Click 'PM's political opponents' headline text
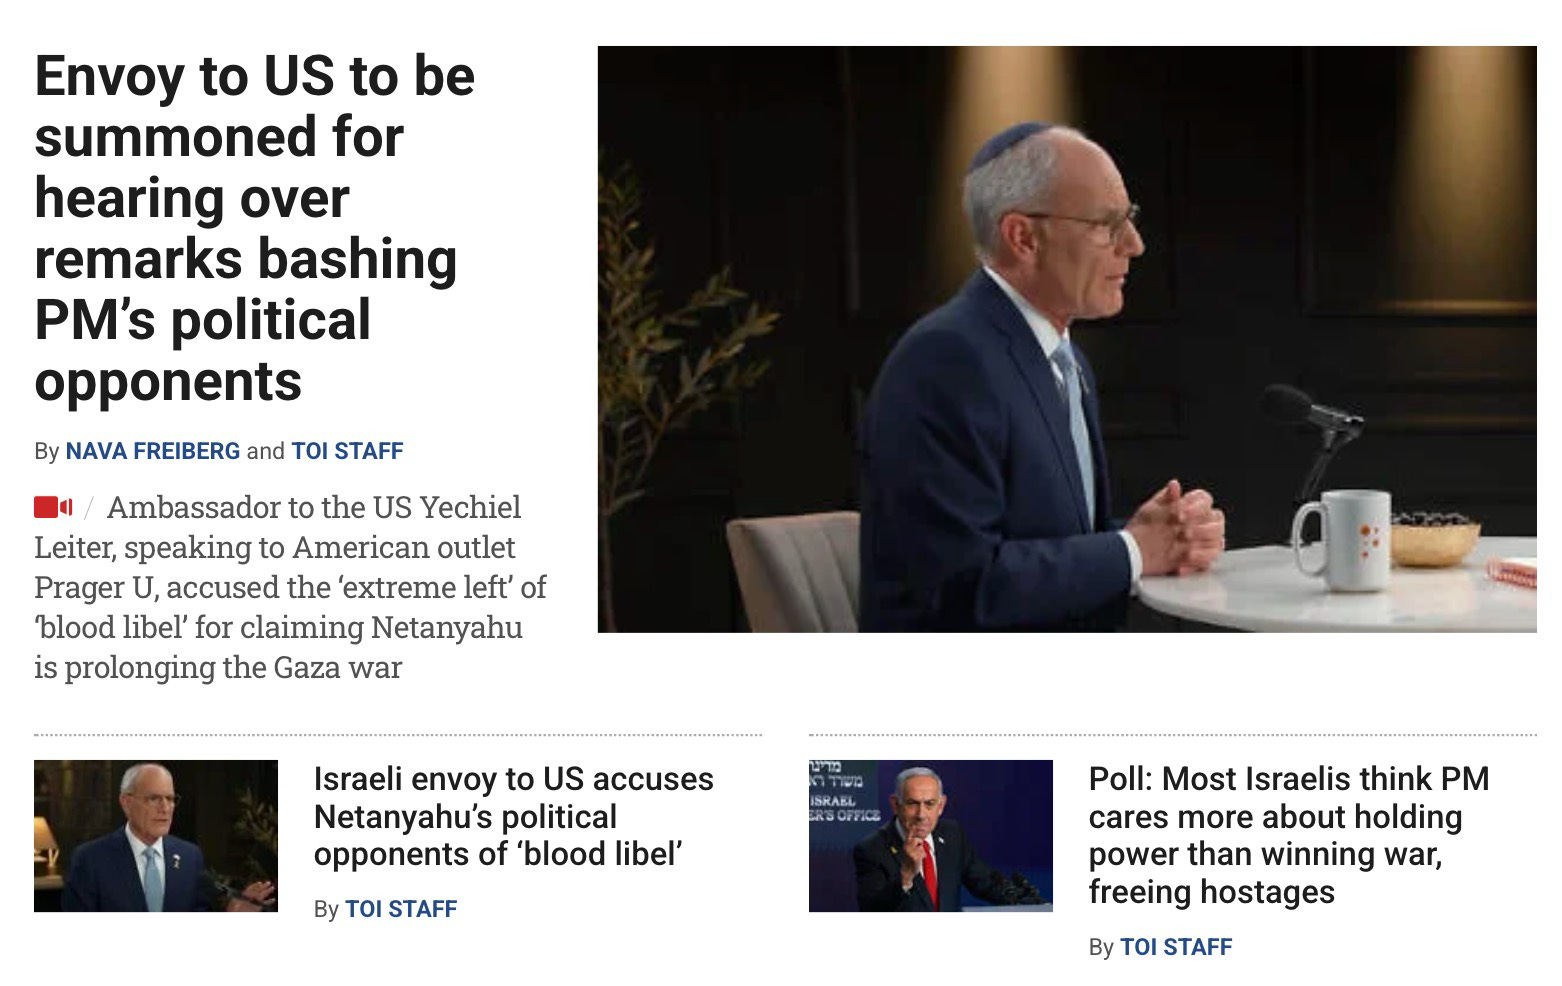Screen dimensions: 1562x986 pos(202,350)
